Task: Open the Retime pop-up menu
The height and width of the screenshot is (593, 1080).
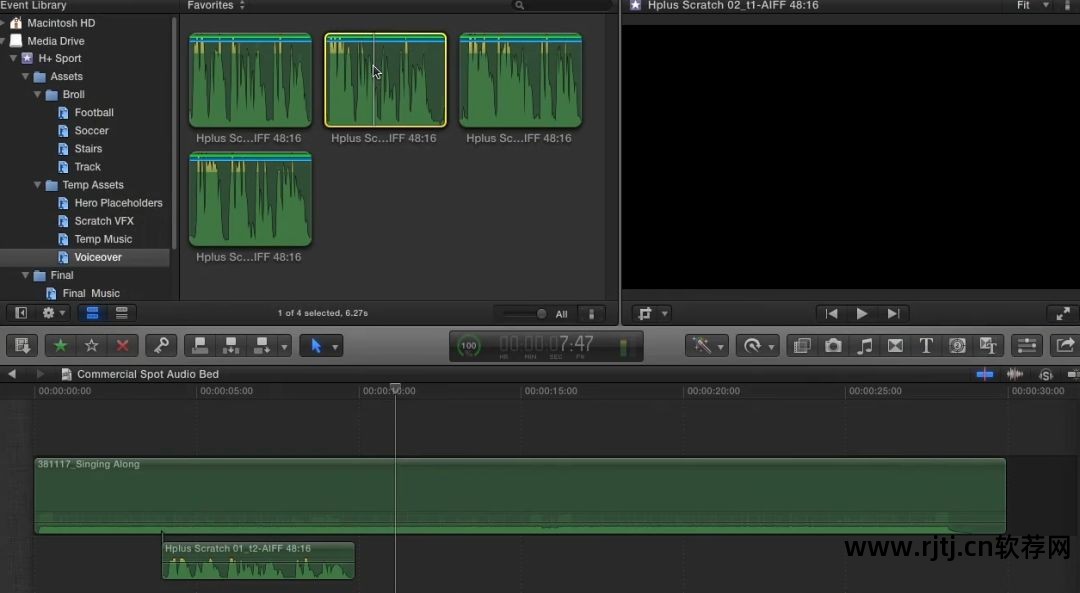Action: click(758, 345)
